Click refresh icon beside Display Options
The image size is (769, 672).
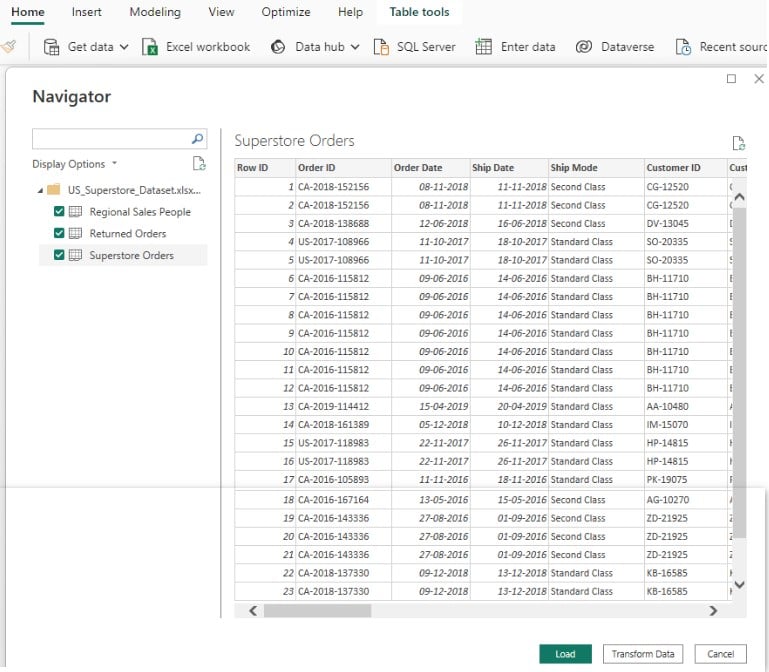coord(199,163)
